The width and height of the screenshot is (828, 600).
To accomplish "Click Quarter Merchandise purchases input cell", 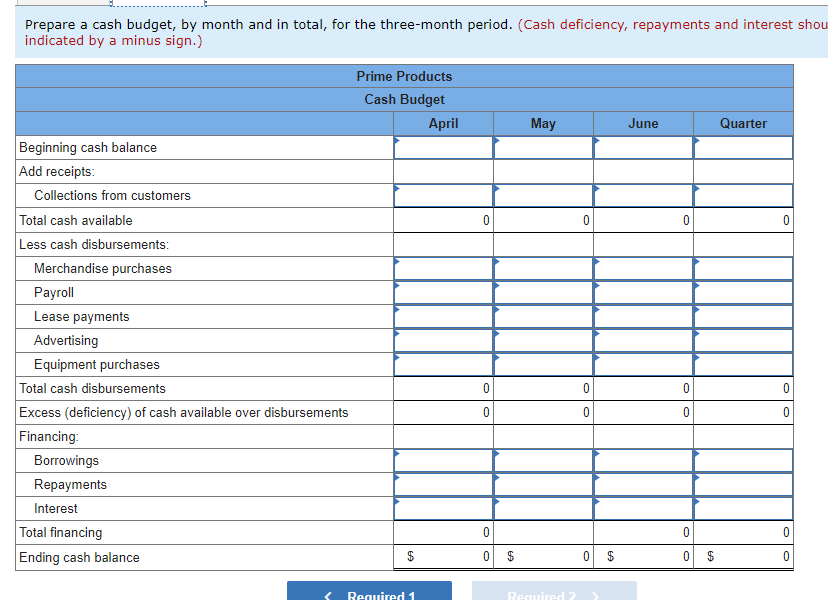I will (743, 268).
